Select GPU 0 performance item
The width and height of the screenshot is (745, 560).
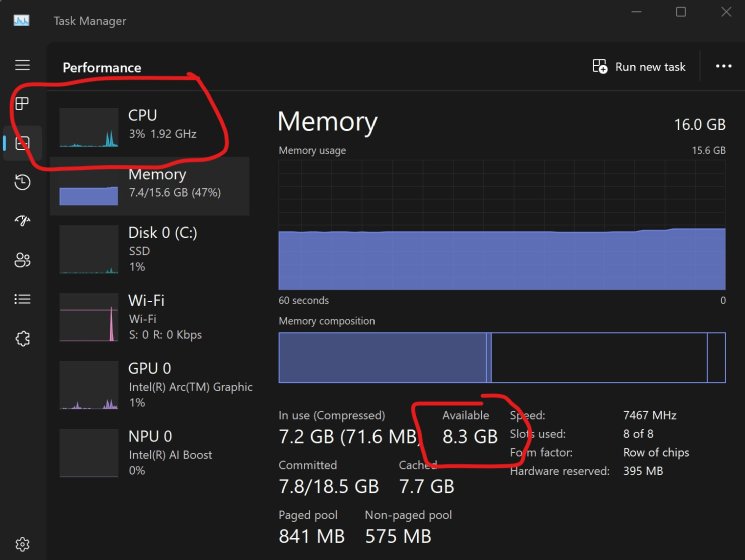(150, 385)
